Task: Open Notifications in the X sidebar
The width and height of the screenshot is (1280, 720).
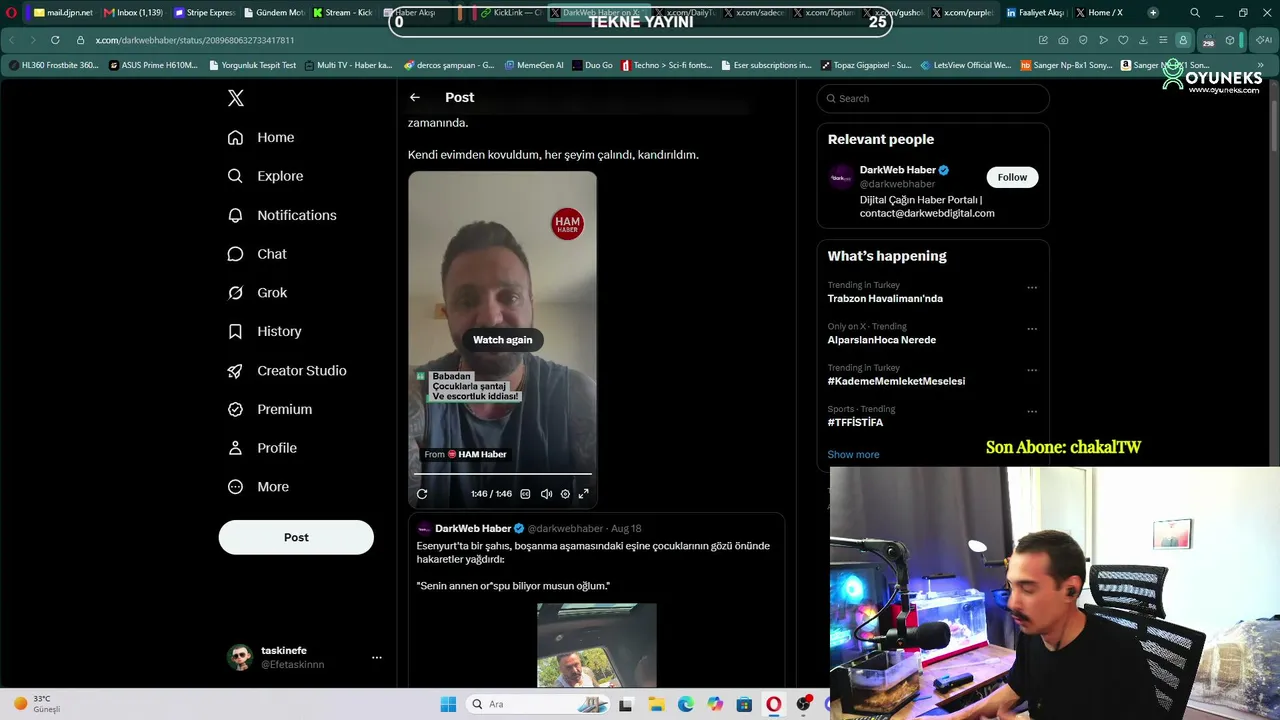Action: [x=282, y=215]
